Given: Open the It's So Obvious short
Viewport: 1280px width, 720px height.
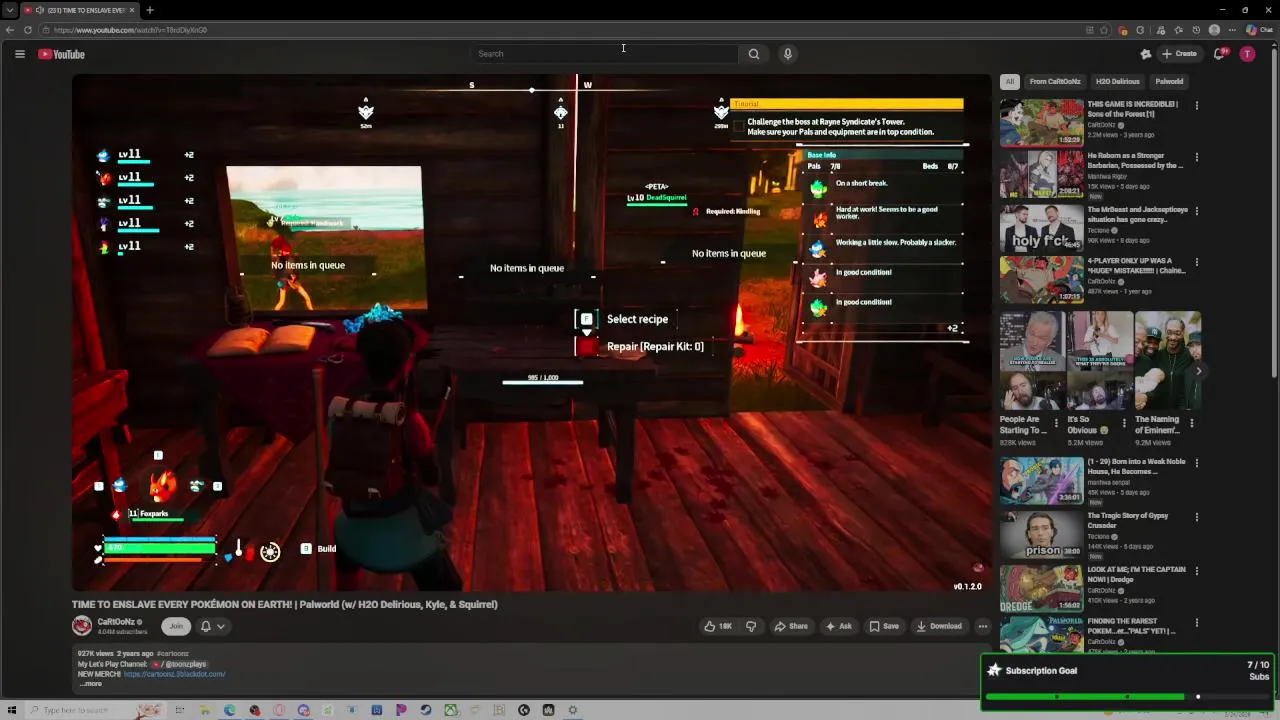Looking at the screenshot, I should click(x=1100, y=361).
